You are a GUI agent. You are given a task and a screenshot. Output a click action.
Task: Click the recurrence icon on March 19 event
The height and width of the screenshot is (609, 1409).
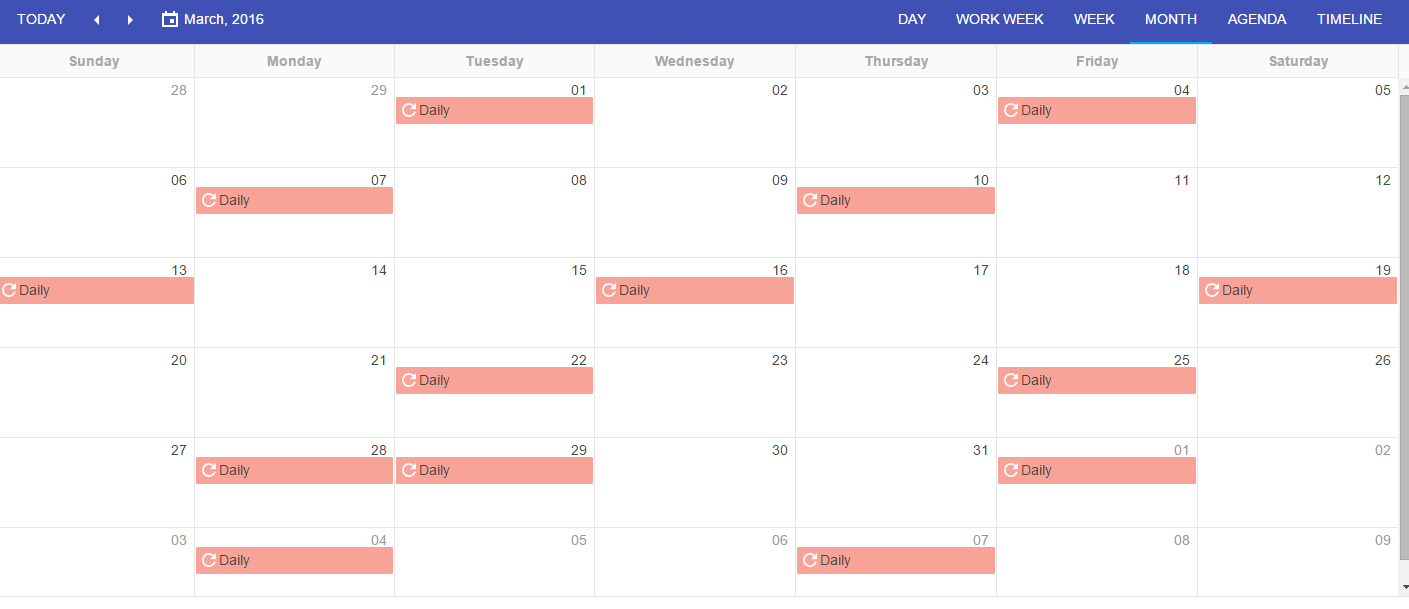(x=1211, y=290)
